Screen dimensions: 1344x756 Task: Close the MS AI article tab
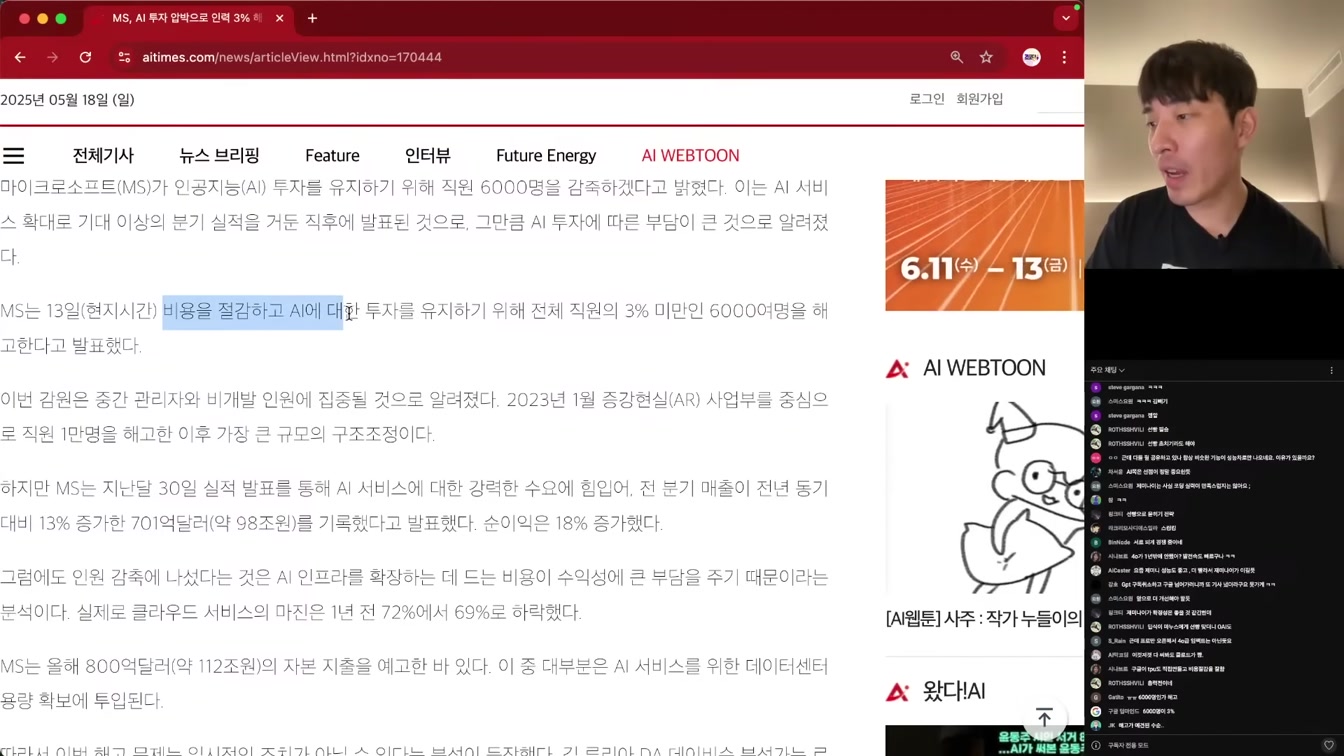click(279, 18)
